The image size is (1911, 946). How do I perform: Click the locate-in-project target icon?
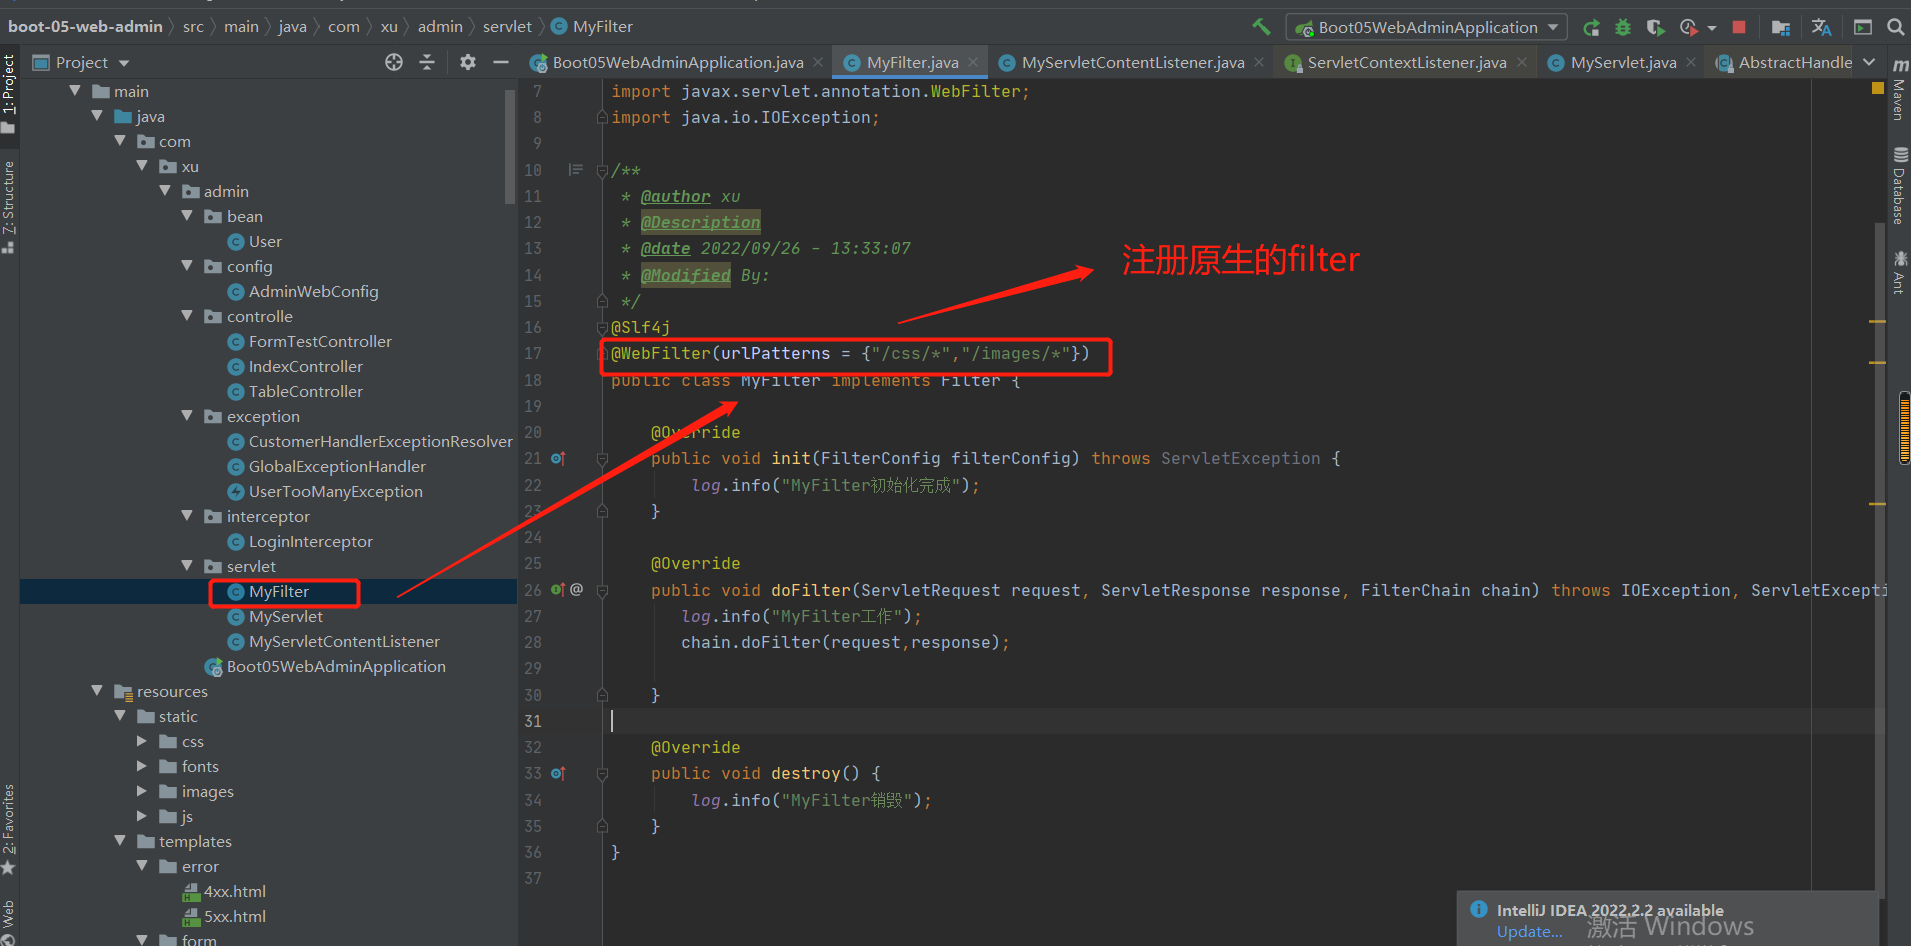tap(394, 62)
